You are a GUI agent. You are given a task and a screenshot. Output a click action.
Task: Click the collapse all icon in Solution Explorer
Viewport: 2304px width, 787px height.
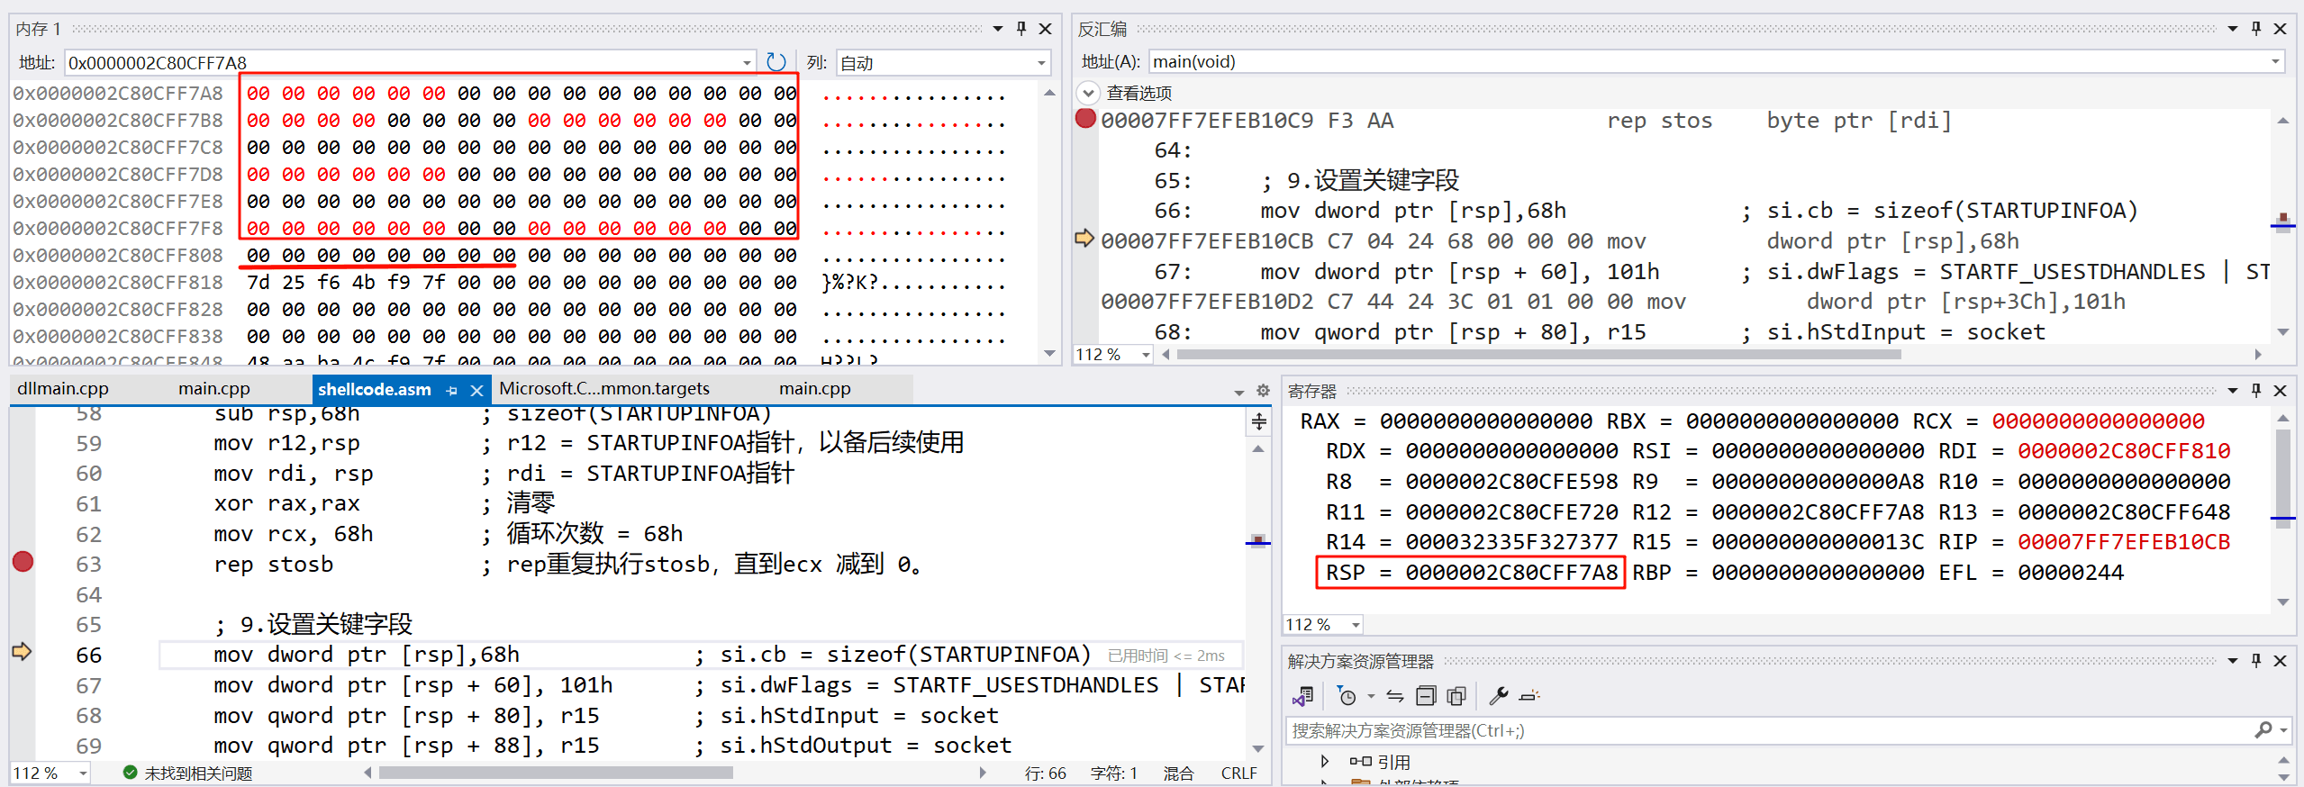[1426, 696]
